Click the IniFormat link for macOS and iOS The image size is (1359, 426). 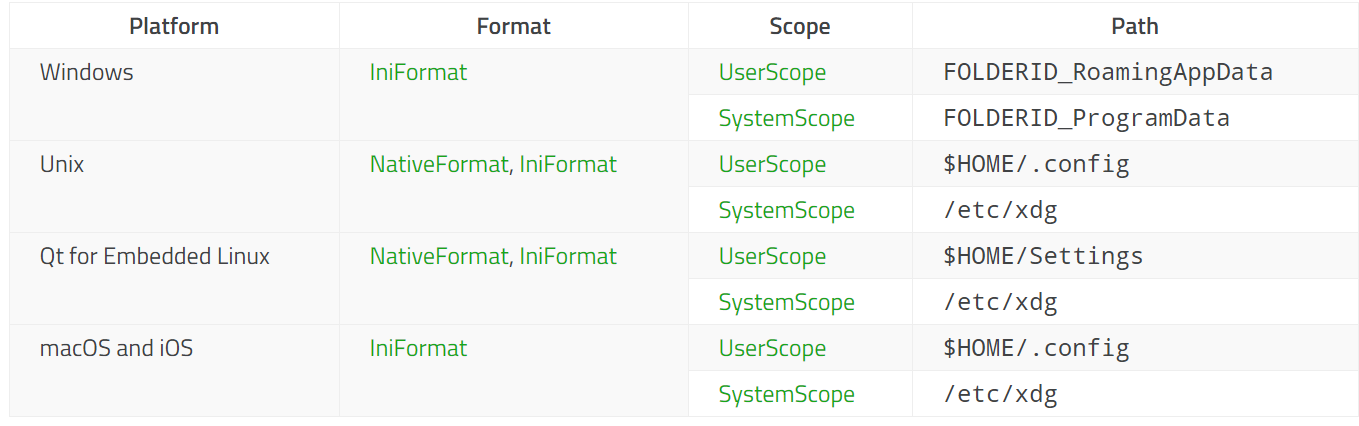[x=418, y=348]
